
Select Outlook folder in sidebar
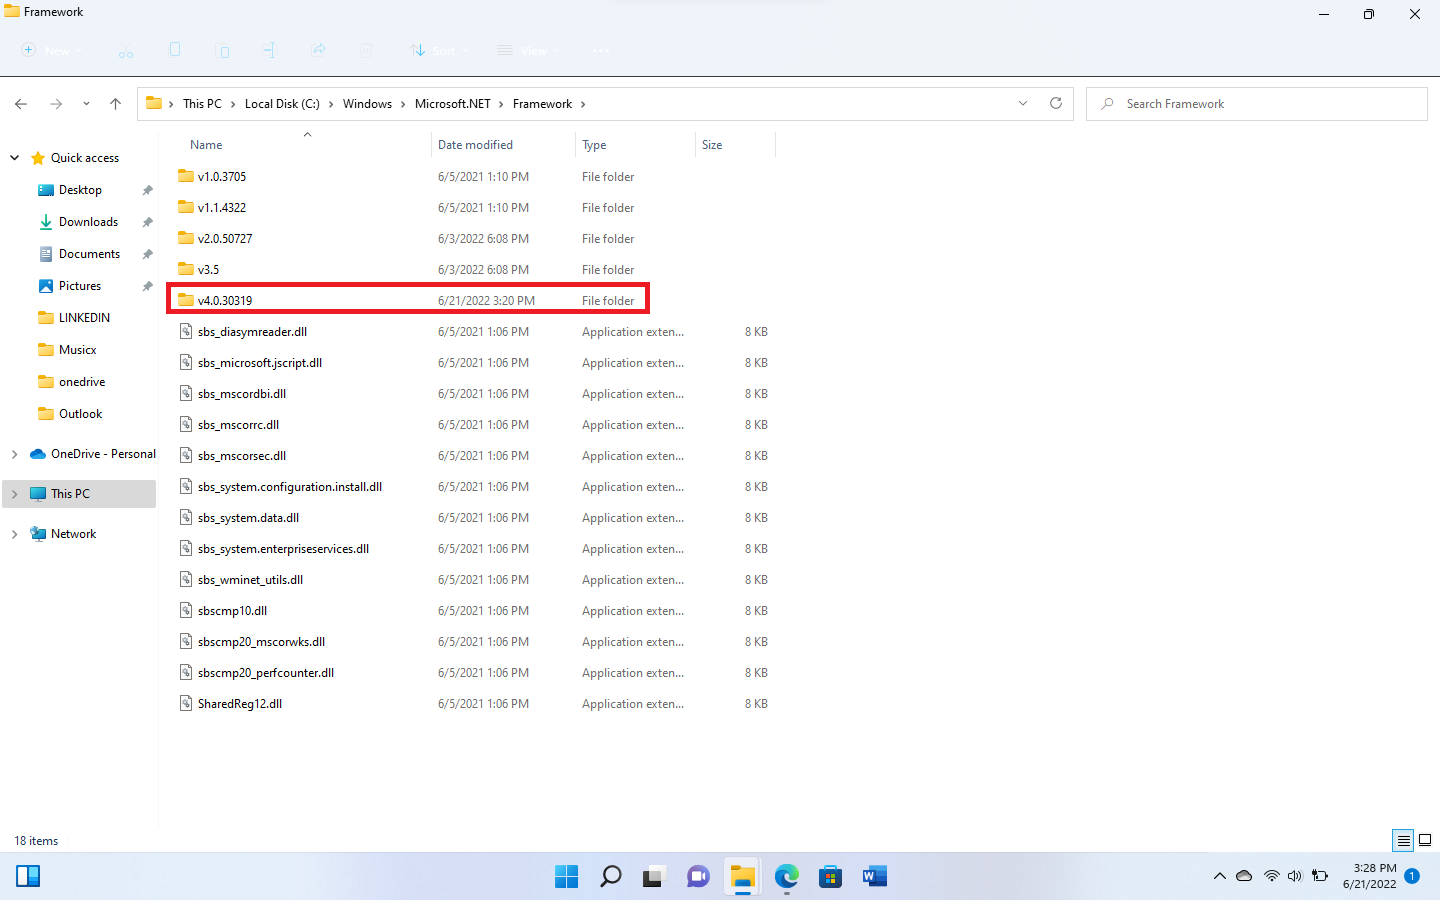coord(80,414)
